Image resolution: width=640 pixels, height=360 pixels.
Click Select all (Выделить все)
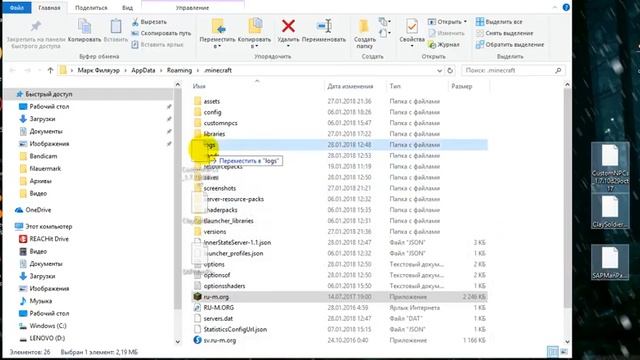coord(499,22)
